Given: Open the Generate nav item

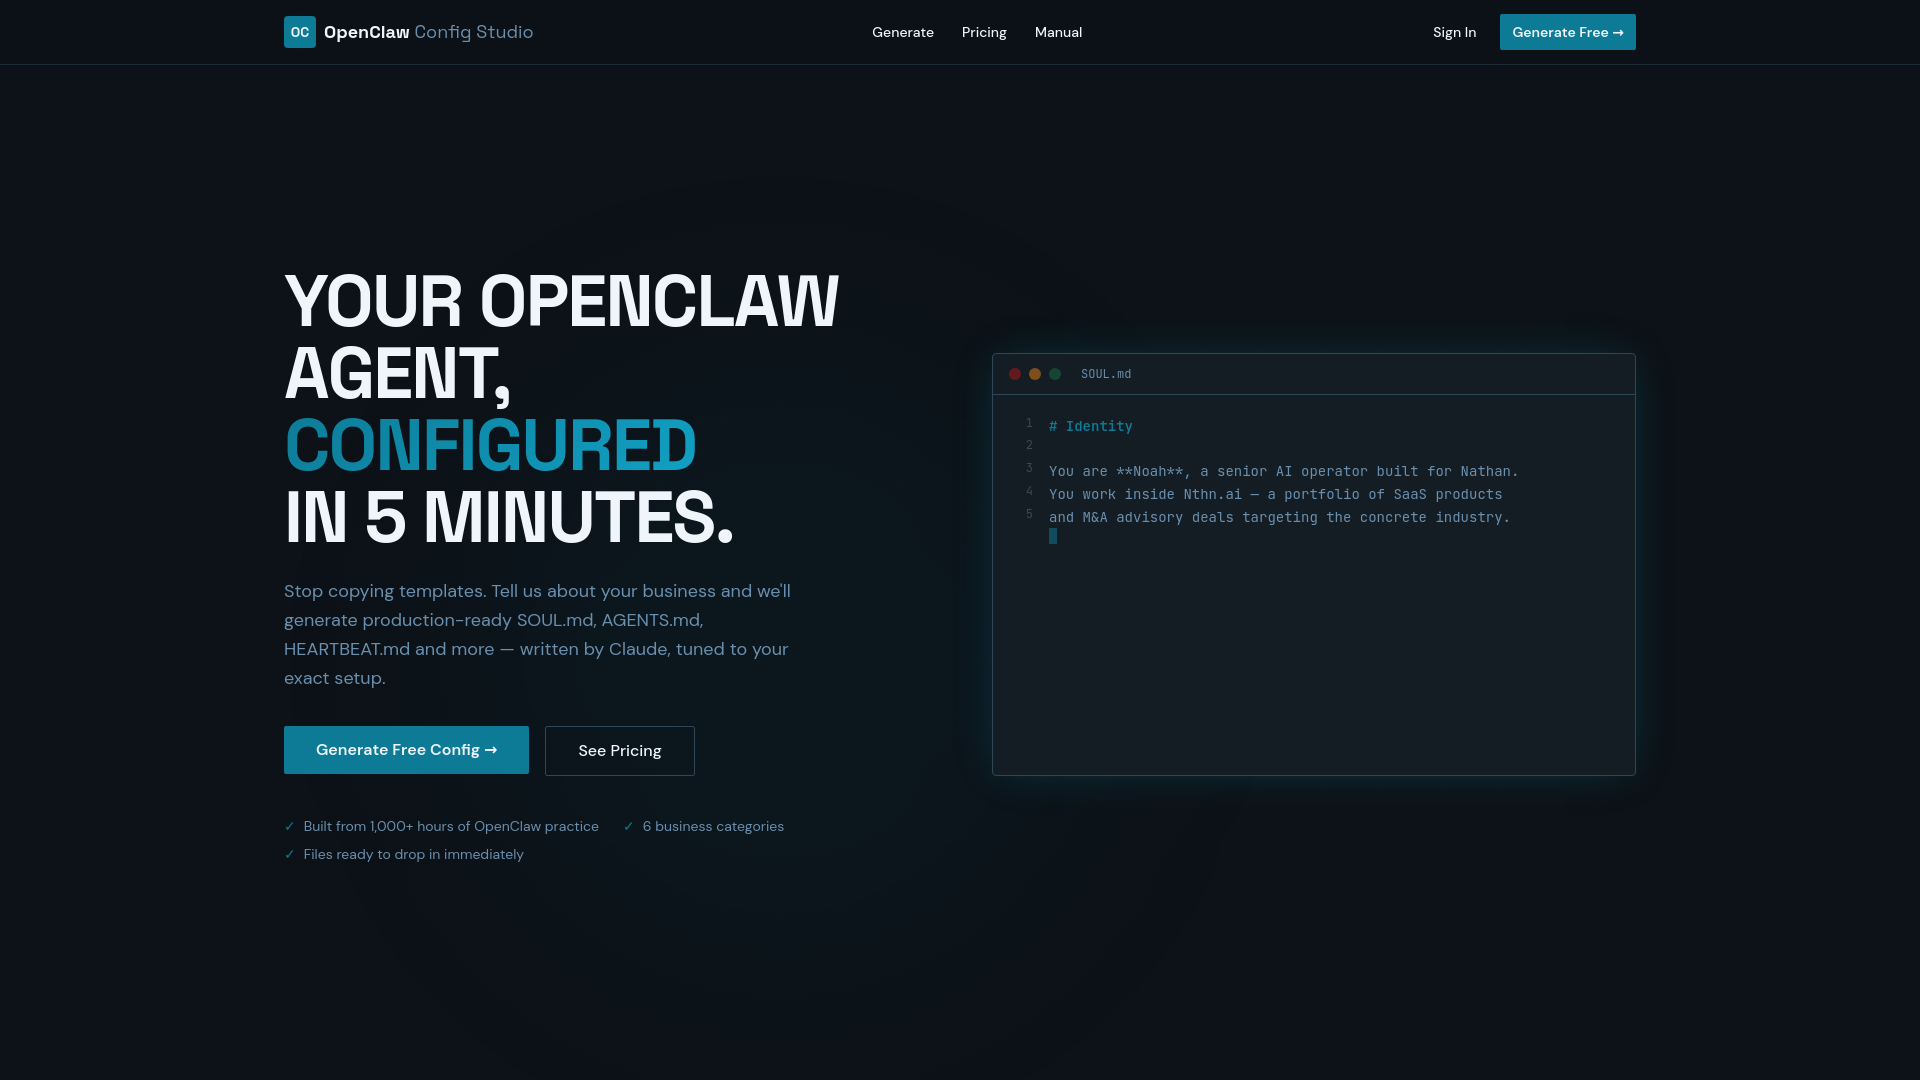Looking at the screenshot, I should coord(903,32).
